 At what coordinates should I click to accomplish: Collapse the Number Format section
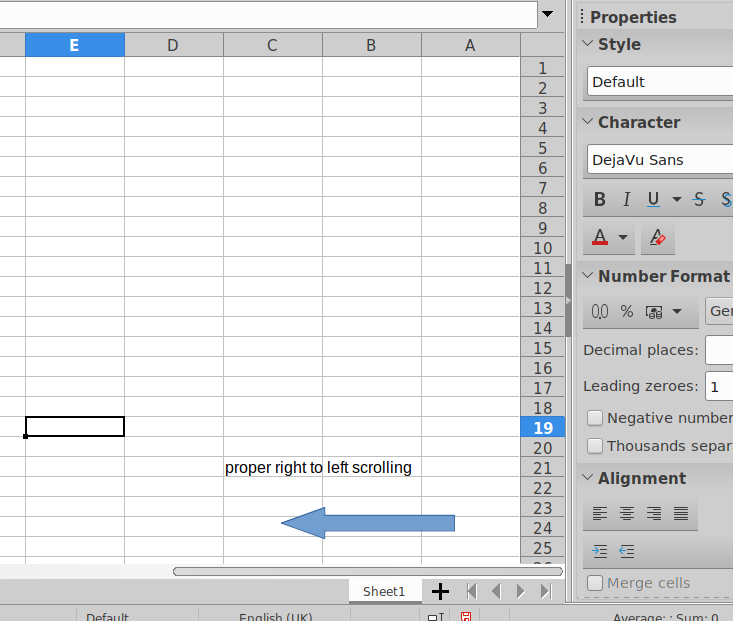pyautogui.click(x=586, y=276)
